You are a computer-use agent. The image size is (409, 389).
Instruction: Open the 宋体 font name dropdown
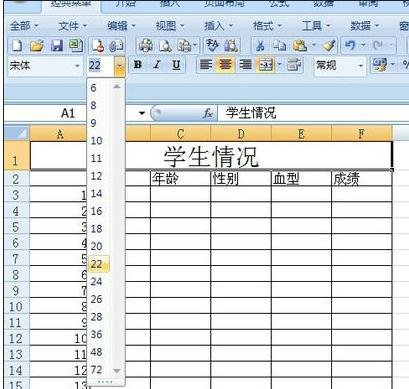[x=77, y=66]
